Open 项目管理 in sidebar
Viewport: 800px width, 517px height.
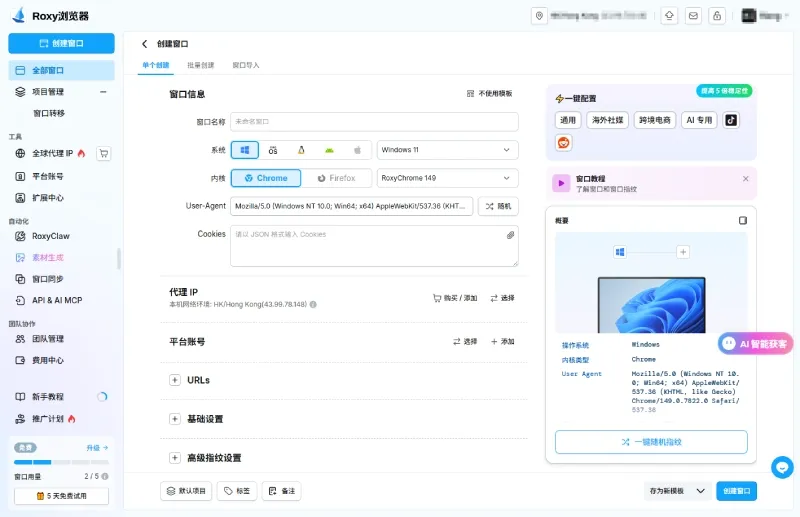click(48, 92)
